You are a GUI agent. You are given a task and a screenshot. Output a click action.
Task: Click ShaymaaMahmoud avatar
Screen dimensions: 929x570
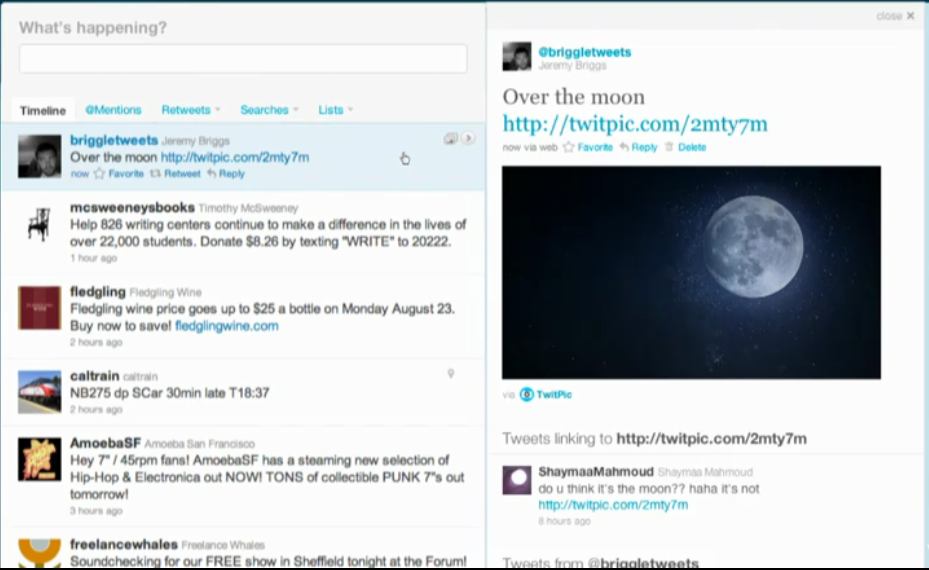[517, 480]
